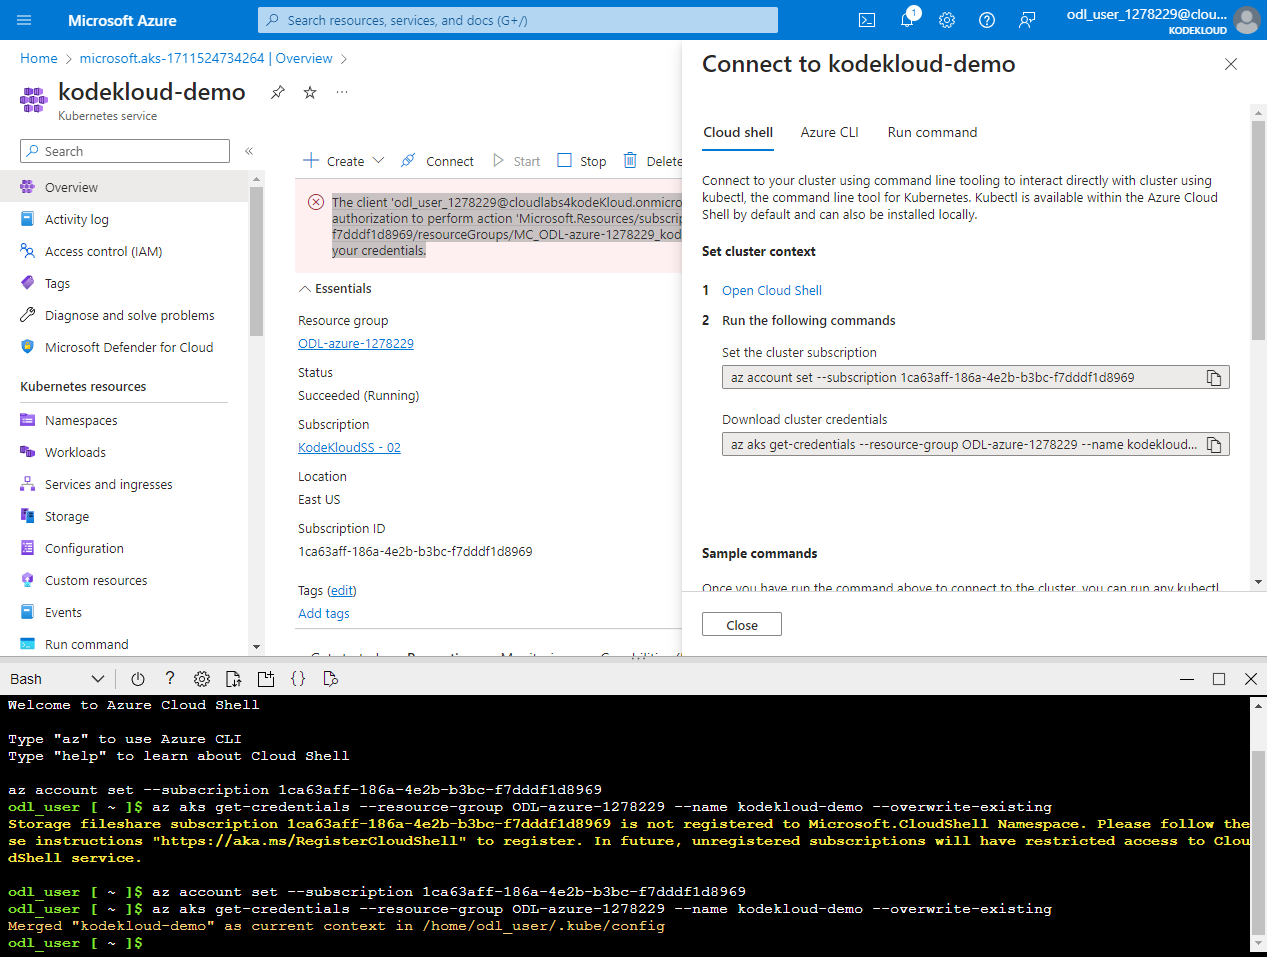Select the Run command tab in the Connect panel

point(932,132)
